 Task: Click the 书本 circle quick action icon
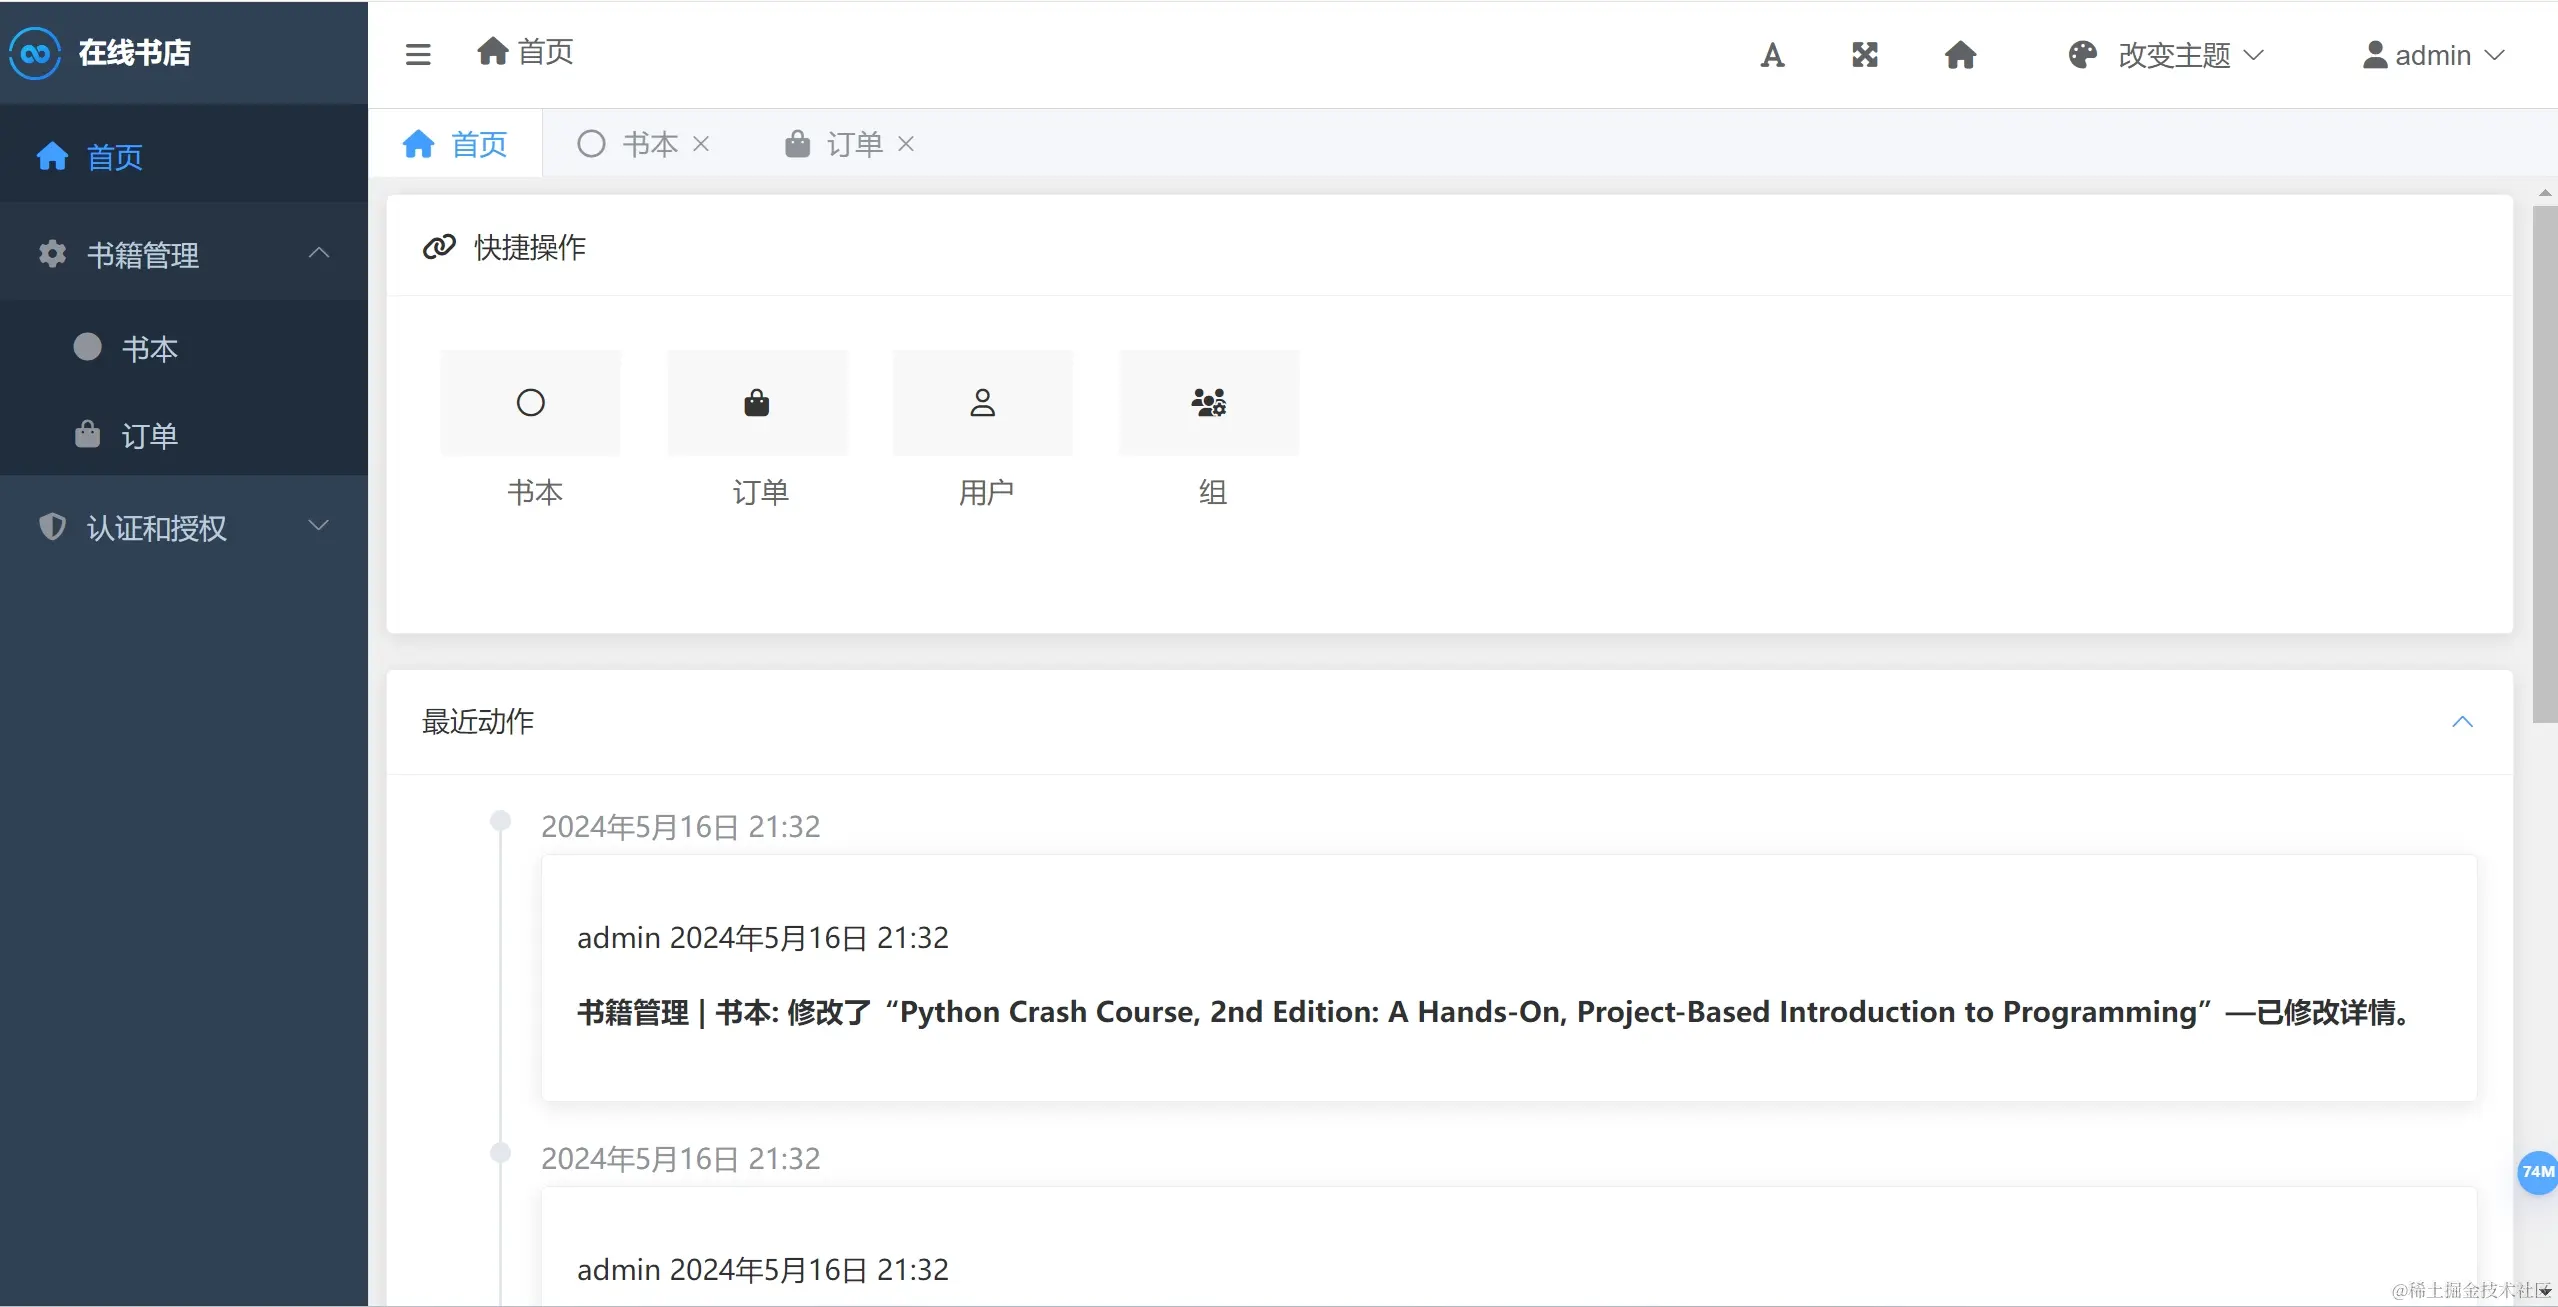coord(531,403)
